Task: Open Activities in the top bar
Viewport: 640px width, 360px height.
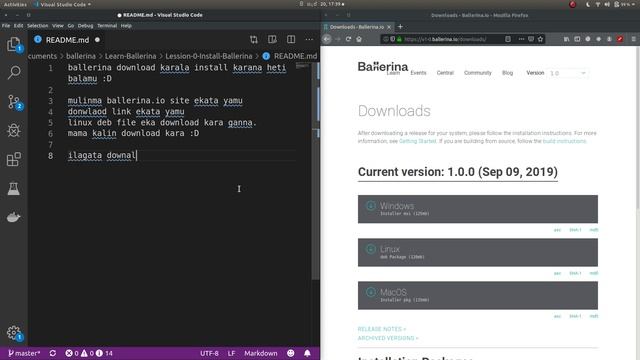Action: click(15, 4)
